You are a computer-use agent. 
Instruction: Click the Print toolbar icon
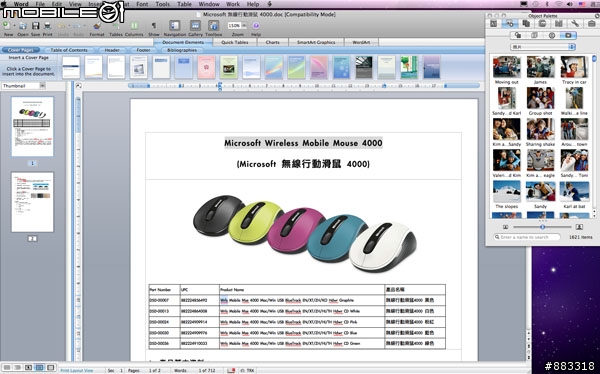click(47, 26)
